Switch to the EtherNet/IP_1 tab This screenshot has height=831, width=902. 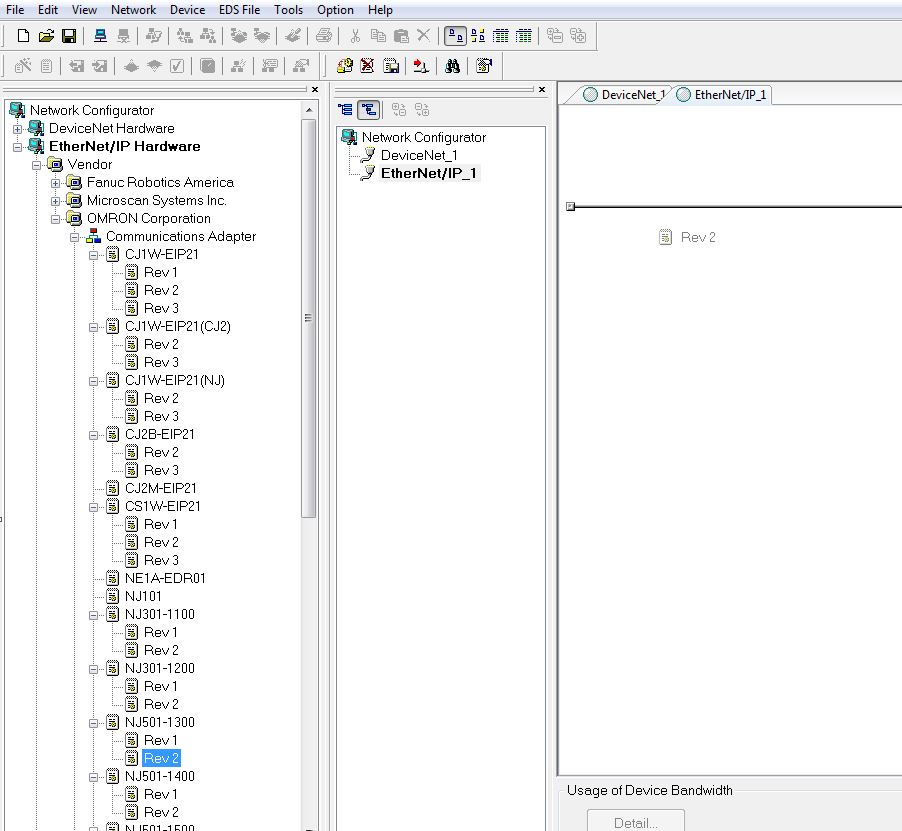722,95
